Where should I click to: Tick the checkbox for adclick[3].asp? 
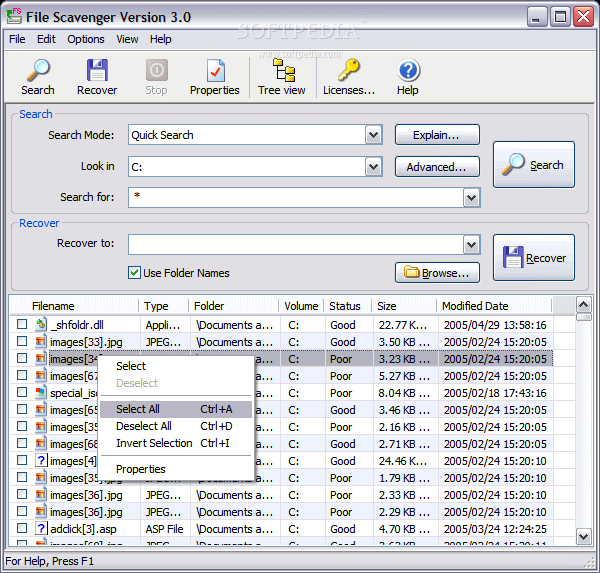point(22,528)
